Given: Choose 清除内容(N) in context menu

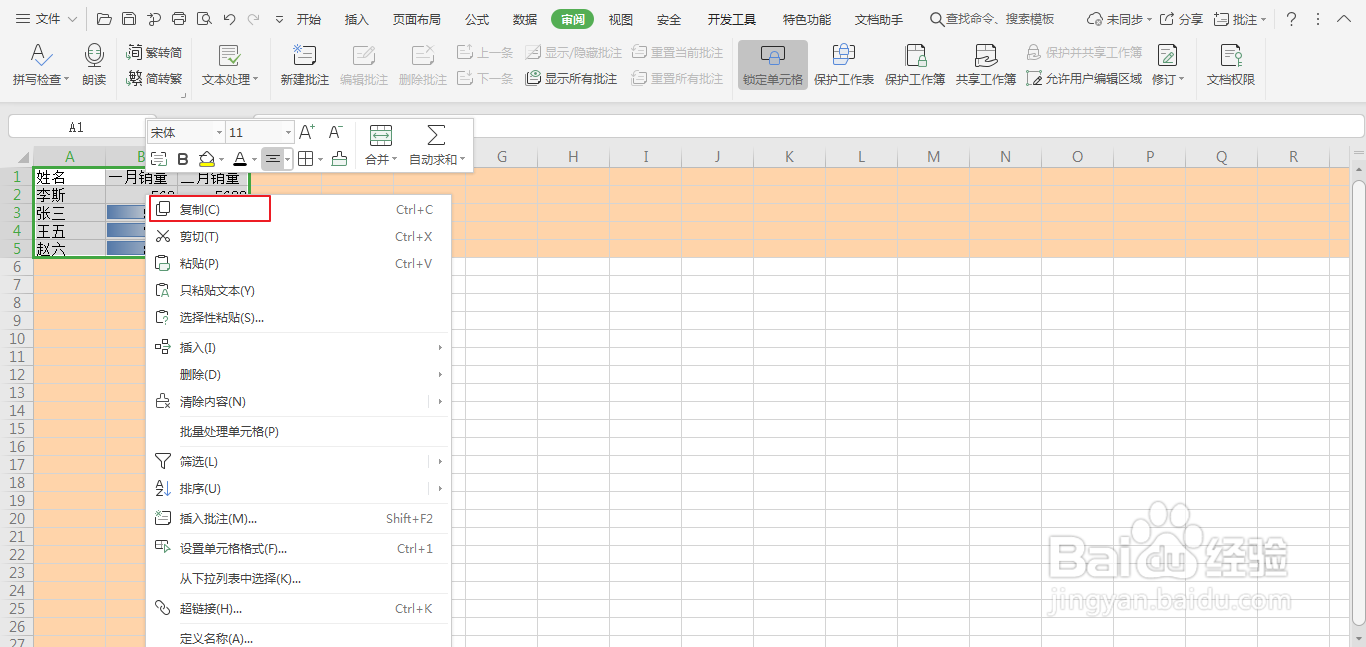Looking at the screenshot, I should (x=298, y=402).
